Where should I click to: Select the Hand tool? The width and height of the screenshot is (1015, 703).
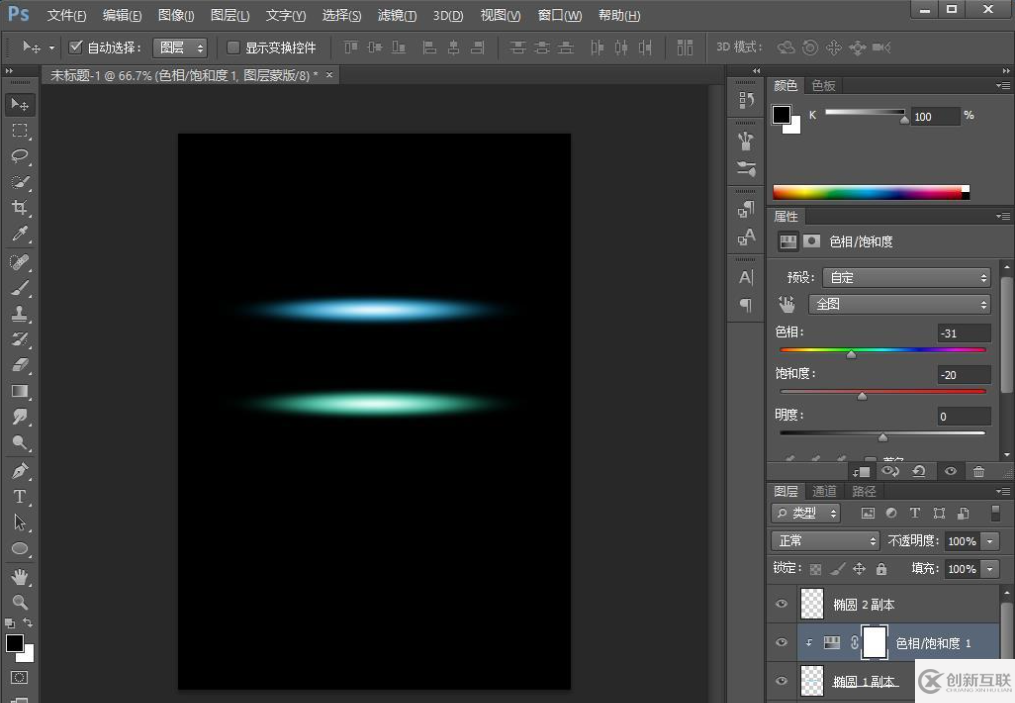tap(19, 576)
